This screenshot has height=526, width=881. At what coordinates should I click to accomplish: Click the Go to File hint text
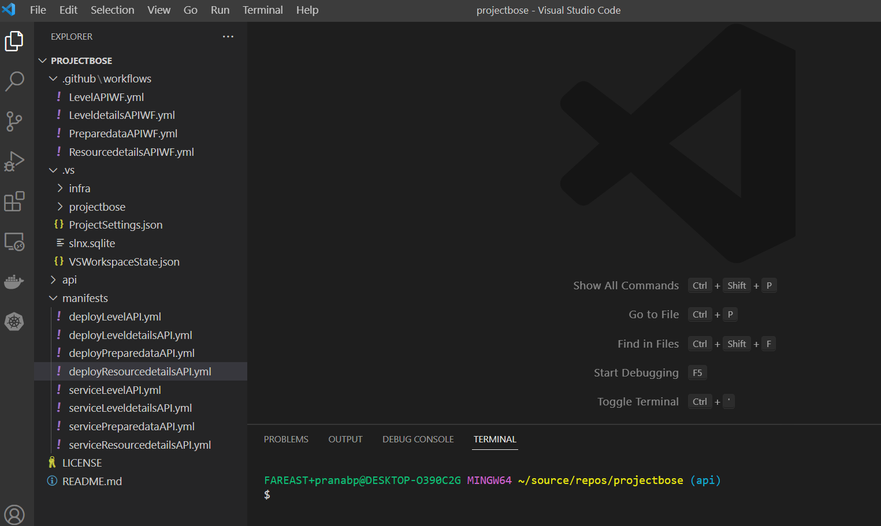[x=653, y=314]
